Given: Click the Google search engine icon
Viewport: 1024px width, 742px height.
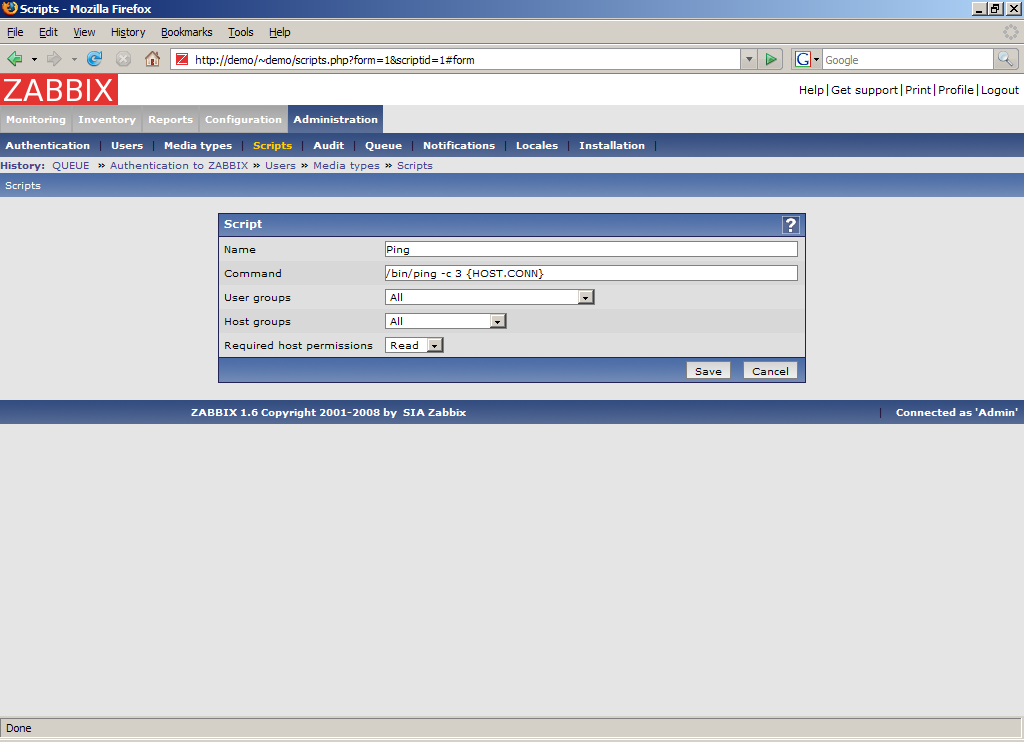Looking at the screenshot, I should 803,59.
